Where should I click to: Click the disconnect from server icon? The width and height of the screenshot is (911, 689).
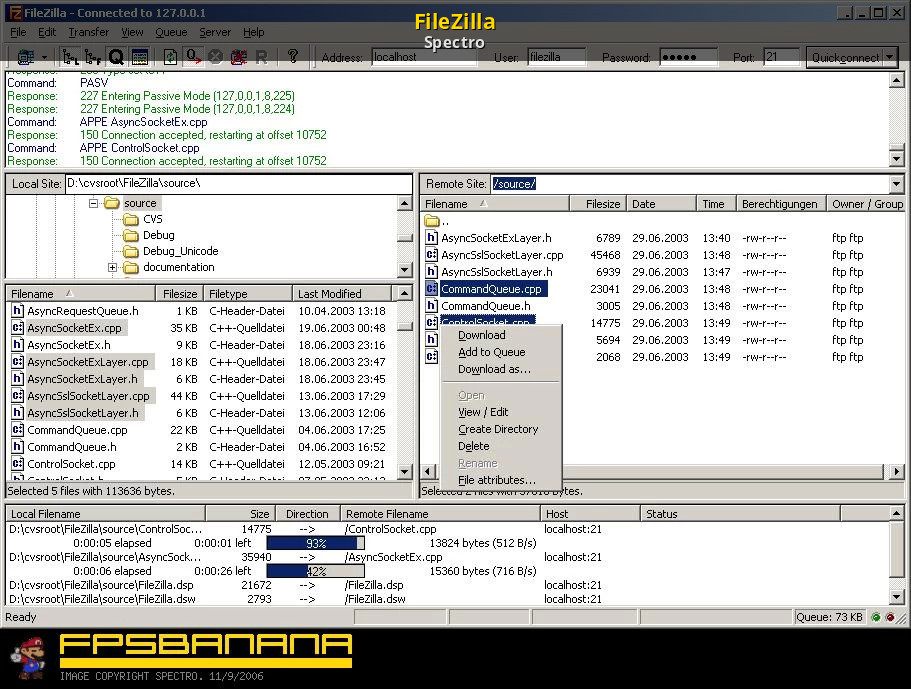click(239, 57)
